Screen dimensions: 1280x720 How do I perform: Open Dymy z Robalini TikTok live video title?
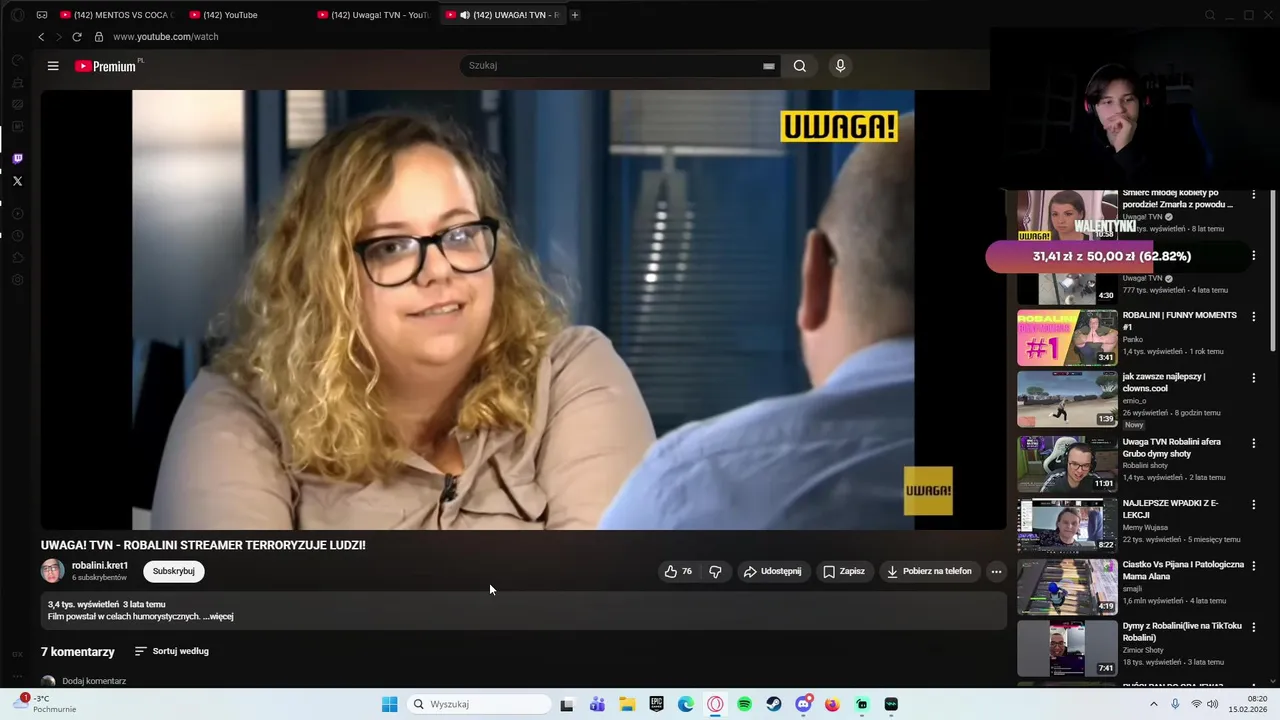[x=1182, y=632]
